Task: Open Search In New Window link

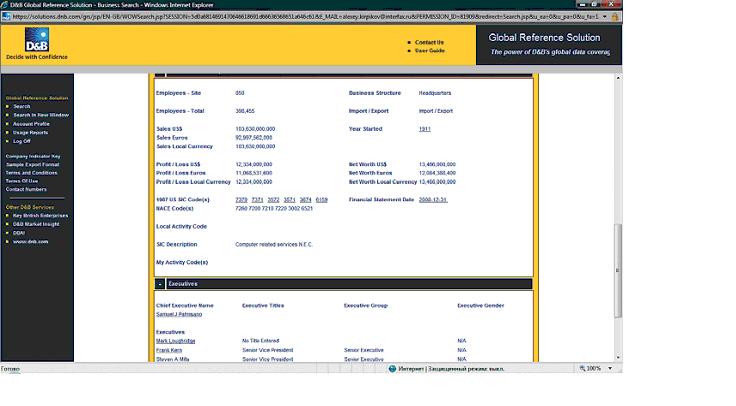Action: [41, 115]
